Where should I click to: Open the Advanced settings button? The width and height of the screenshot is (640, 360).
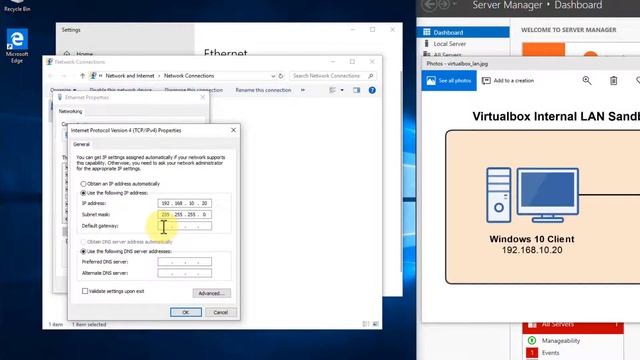211,293
